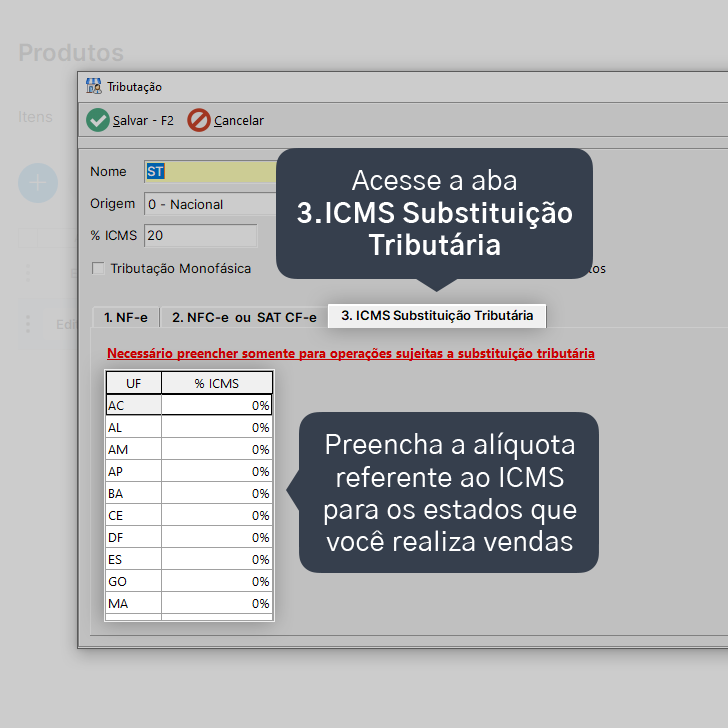This screenshot has width=728, height=728.
Task: Select the AC state row cell
Action: pyautogui.click(x=134, y=405)
